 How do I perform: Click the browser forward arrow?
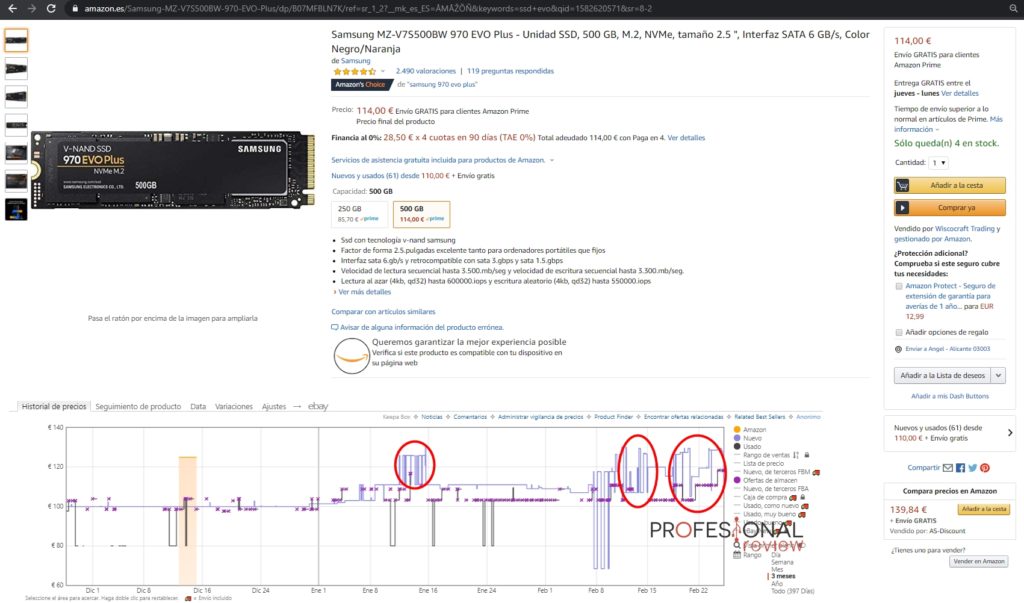pyautogui.click(x=31, y=8)
